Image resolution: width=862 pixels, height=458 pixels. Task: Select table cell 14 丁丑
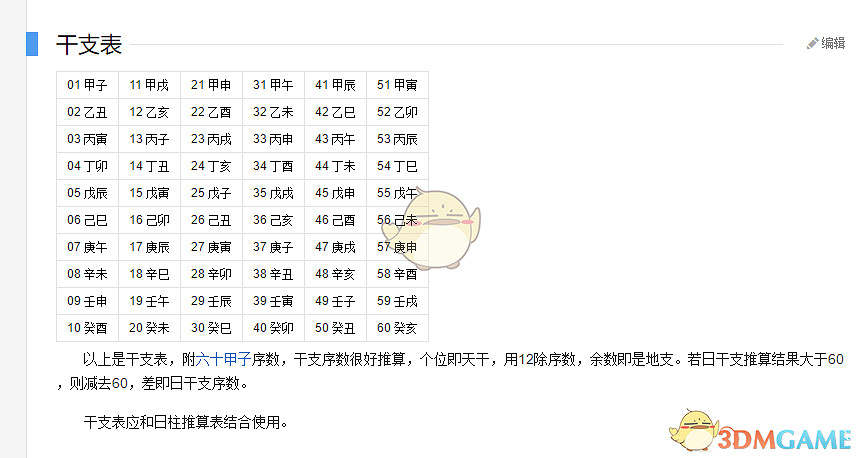(150, 166)
